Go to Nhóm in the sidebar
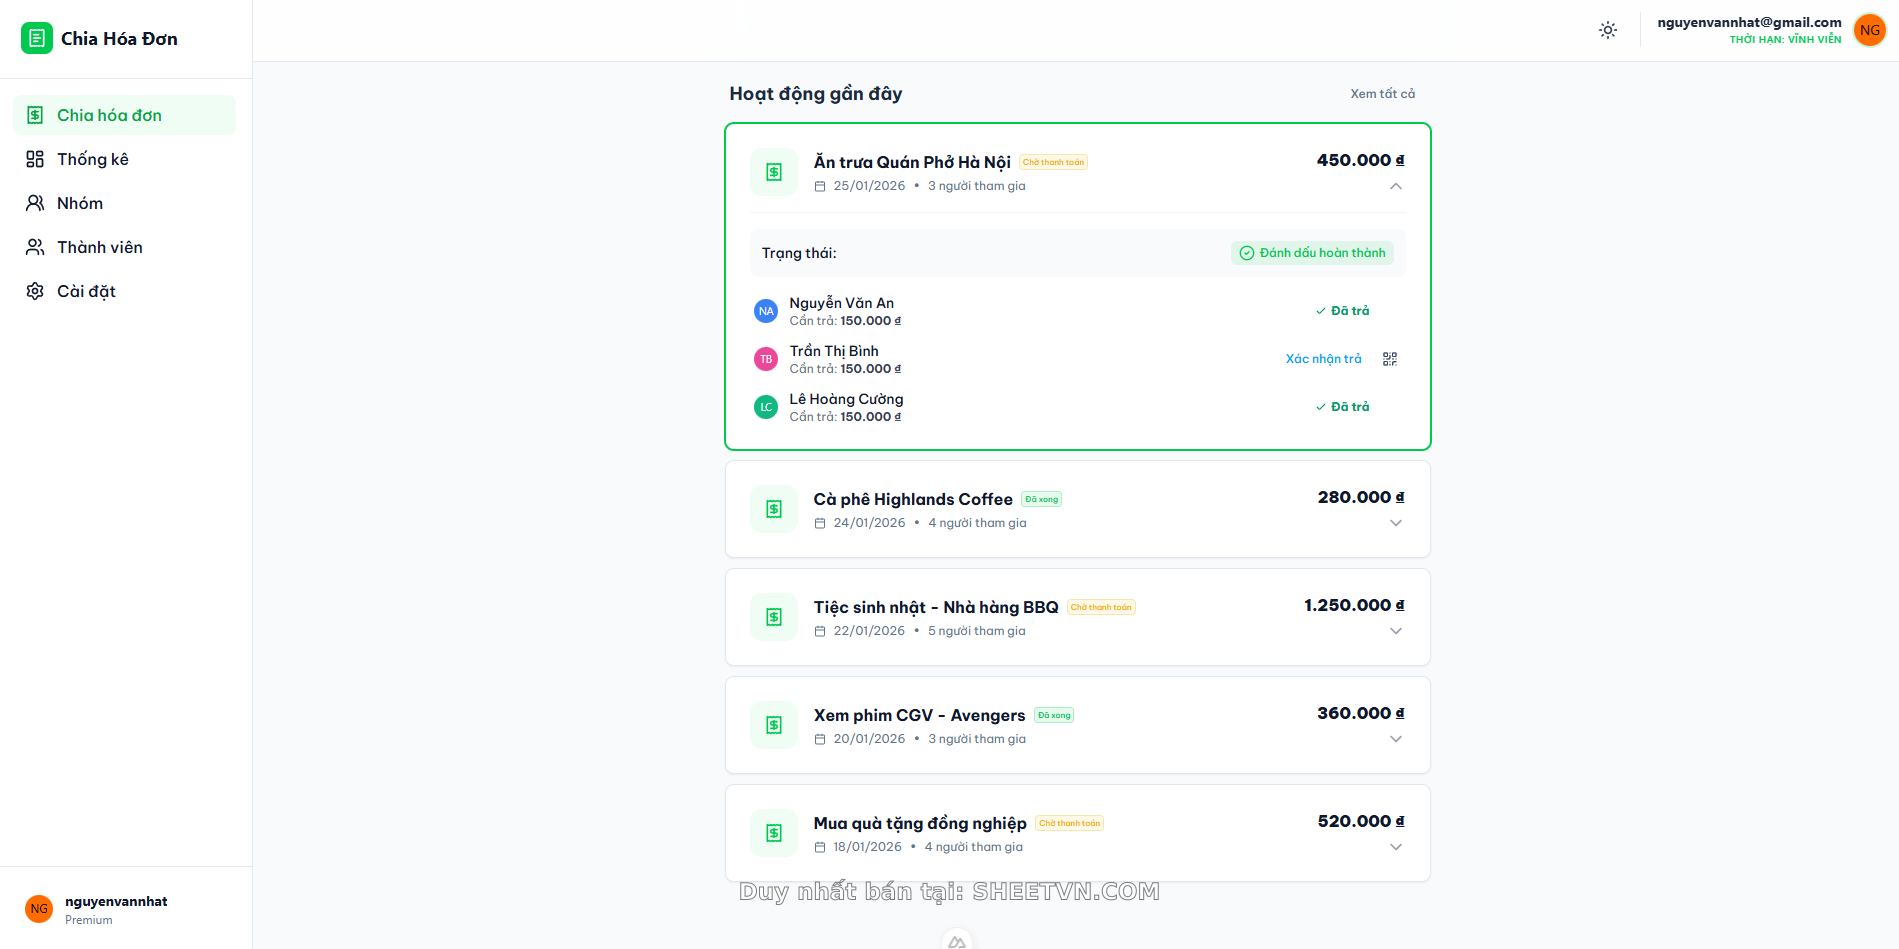This screenshot has height=949, width=1899. (x=79, y=203)
